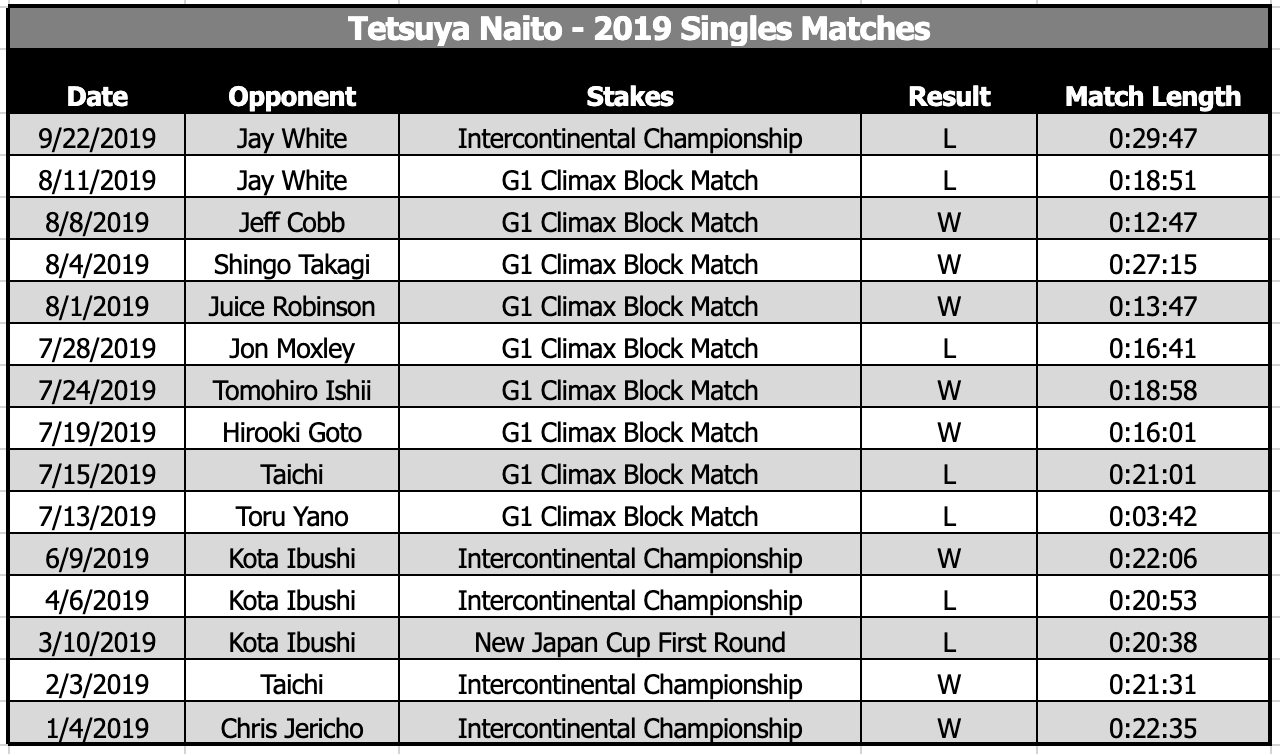
Task: Select the Shingo Takagi cell
Action: pos(292,264)
